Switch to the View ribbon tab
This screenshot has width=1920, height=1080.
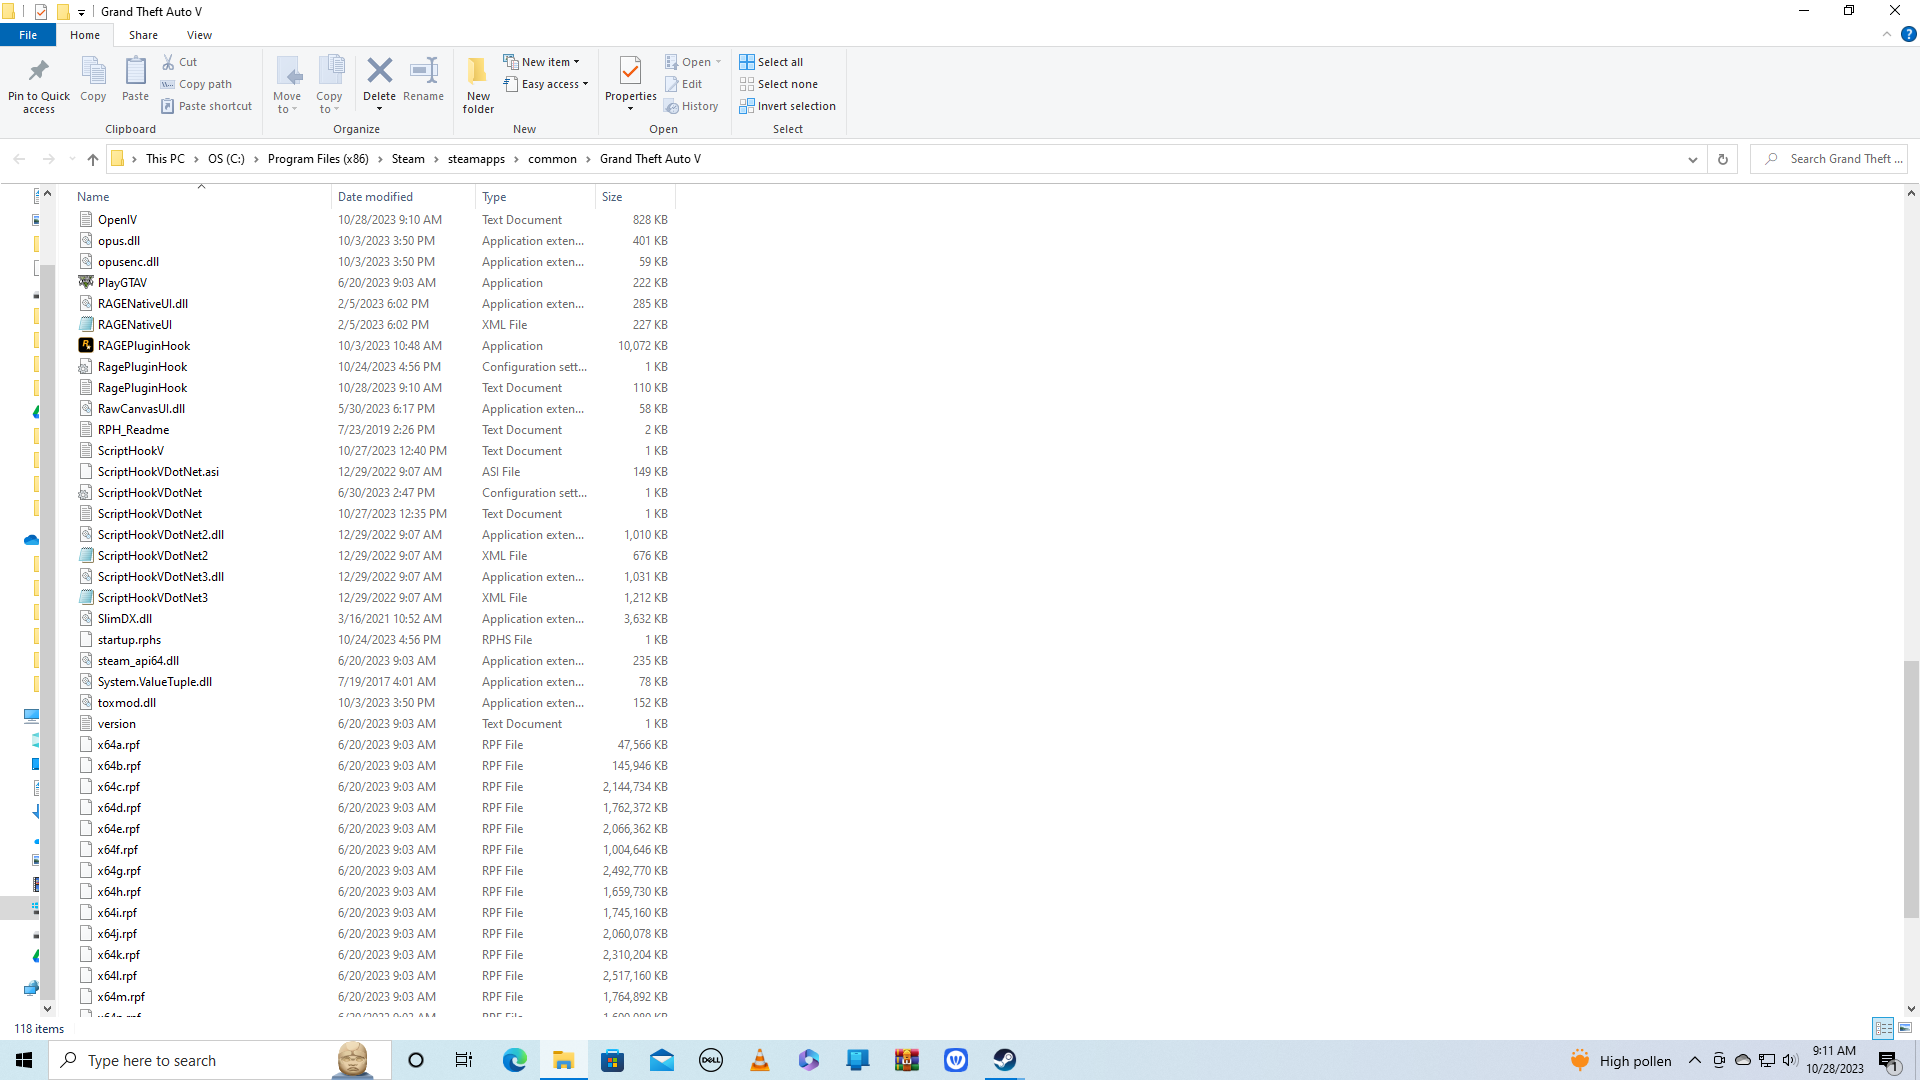click(x=199, y=35)
